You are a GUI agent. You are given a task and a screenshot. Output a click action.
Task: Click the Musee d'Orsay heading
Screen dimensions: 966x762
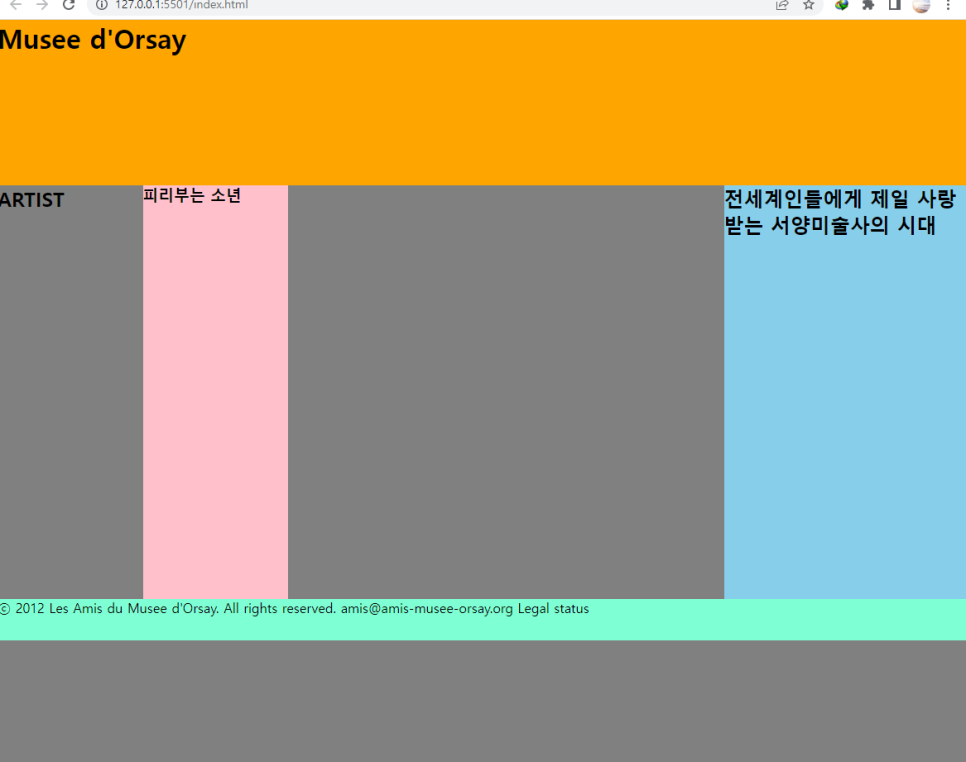(x=92, y=41)
